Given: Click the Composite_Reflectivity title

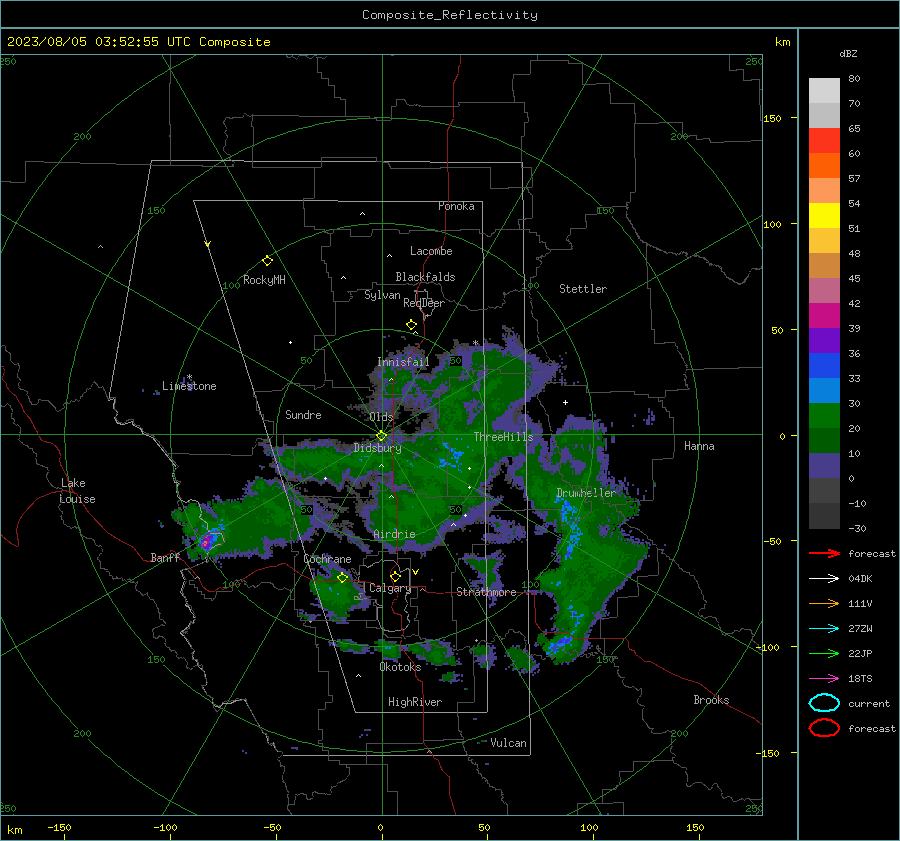Looking at the screenshot, I should (450, 15).
